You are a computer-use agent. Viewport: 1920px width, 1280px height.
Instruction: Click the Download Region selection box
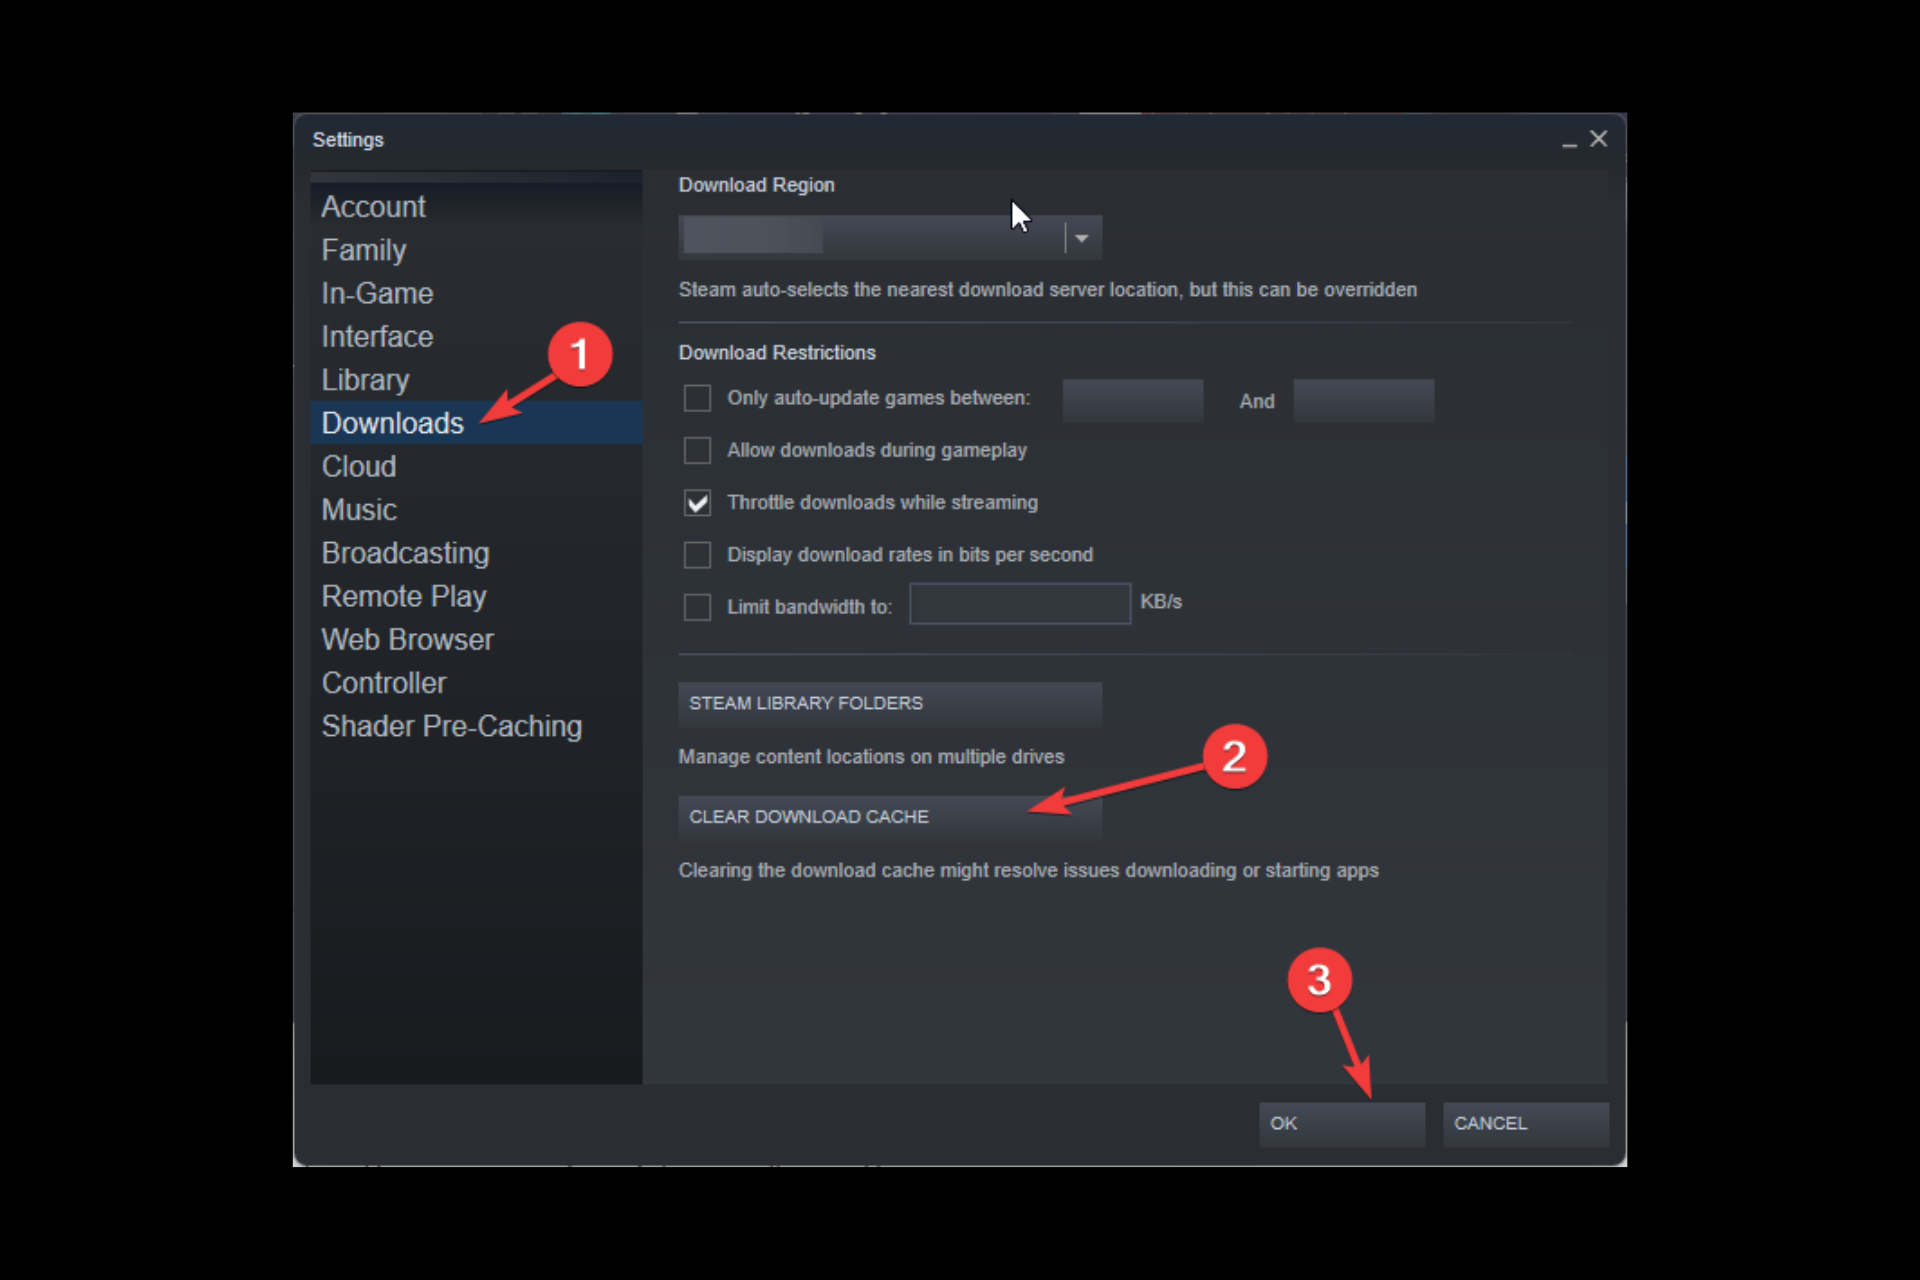pyautogui.click(x=890, y=238)
